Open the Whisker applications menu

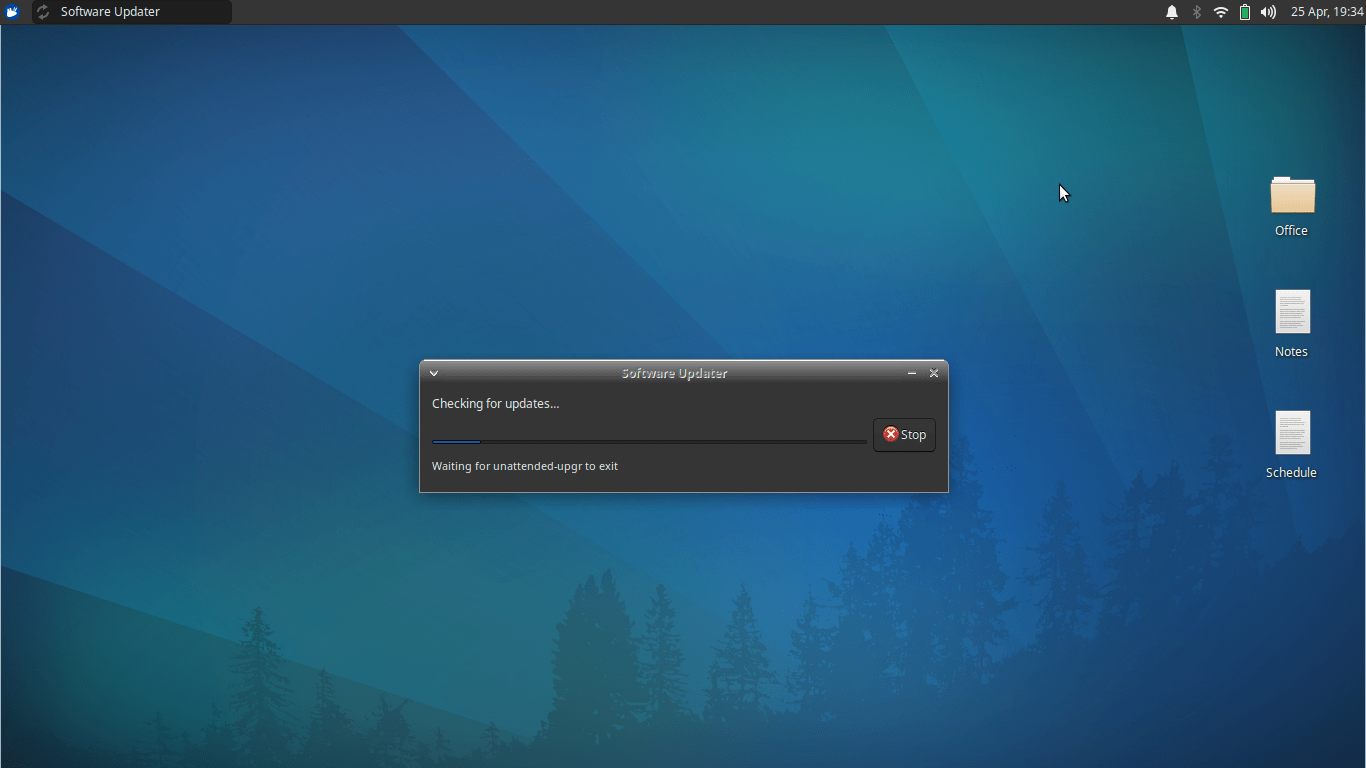tap(13, 12)
